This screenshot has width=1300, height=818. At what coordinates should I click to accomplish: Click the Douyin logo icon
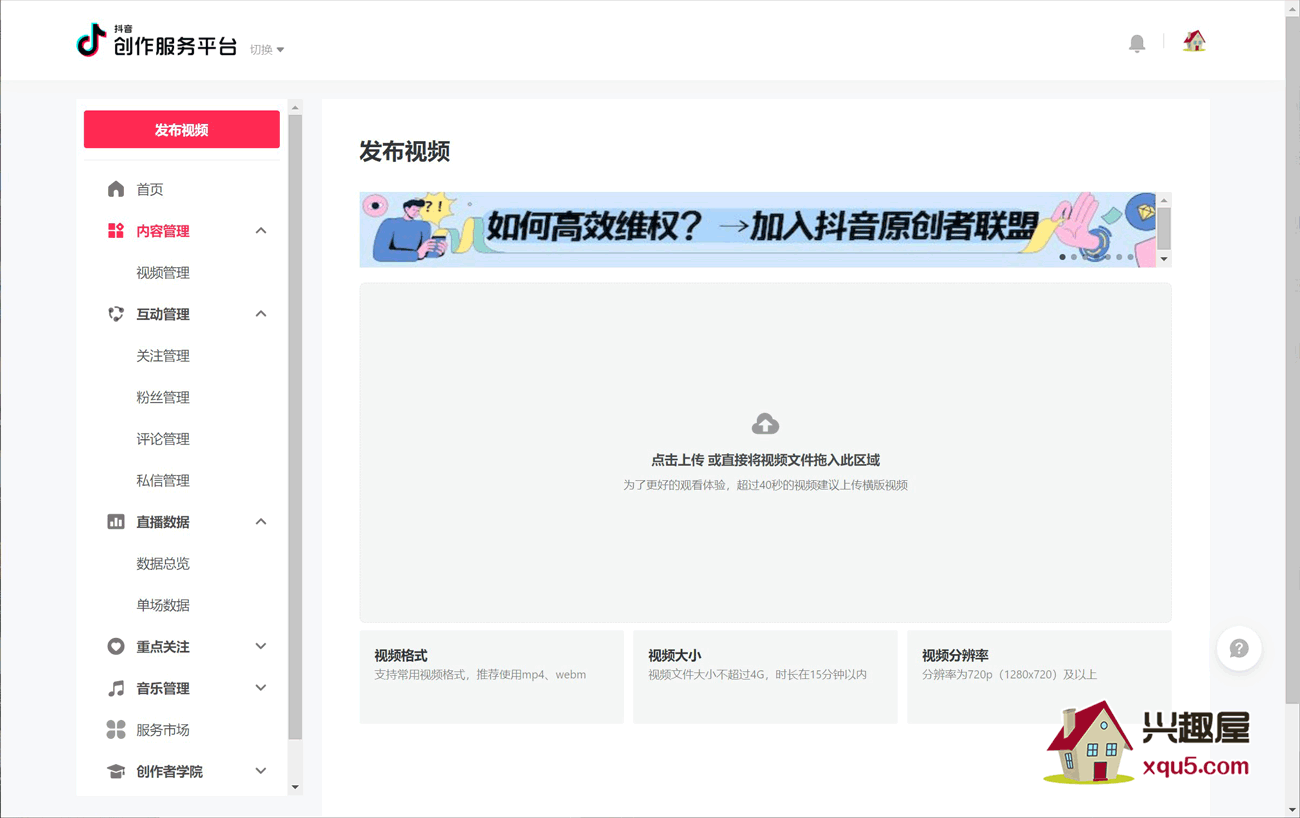91,40
